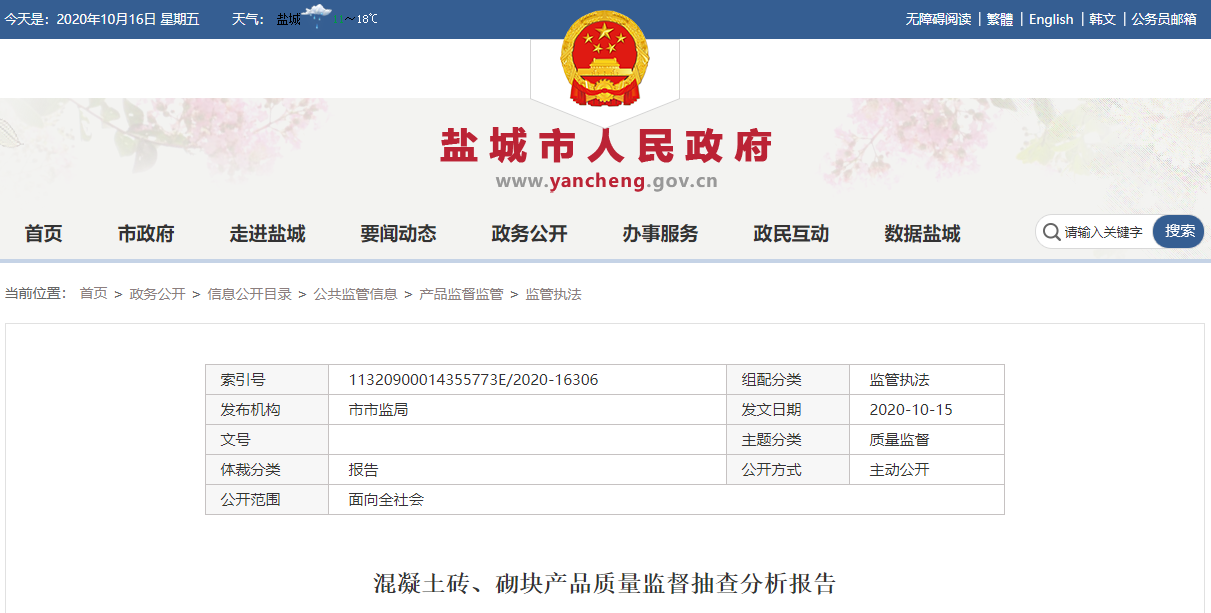Click breadcrumb link 信息公开目录
Screen dimensions: 1211x613
(249, 294)
